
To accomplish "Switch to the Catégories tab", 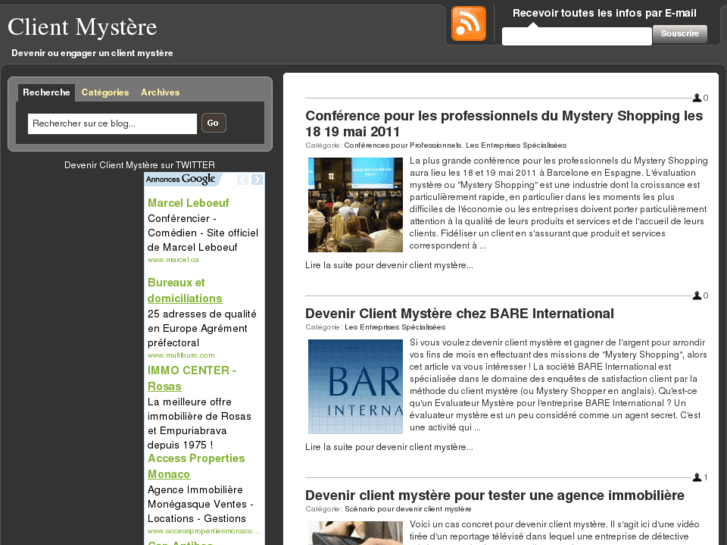I will pos(105,92).
